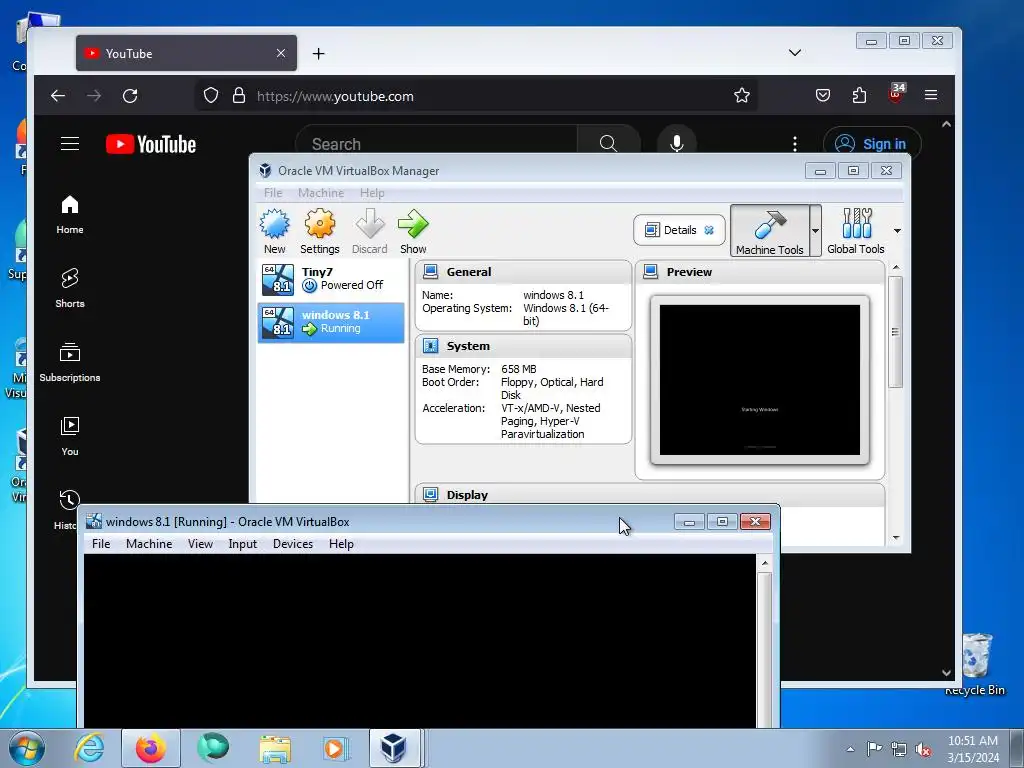Image resolution: width=1024 pixels, height=768 pixels.
Task: Click the muted volume tray icon
Action: [x=923, y=750]
